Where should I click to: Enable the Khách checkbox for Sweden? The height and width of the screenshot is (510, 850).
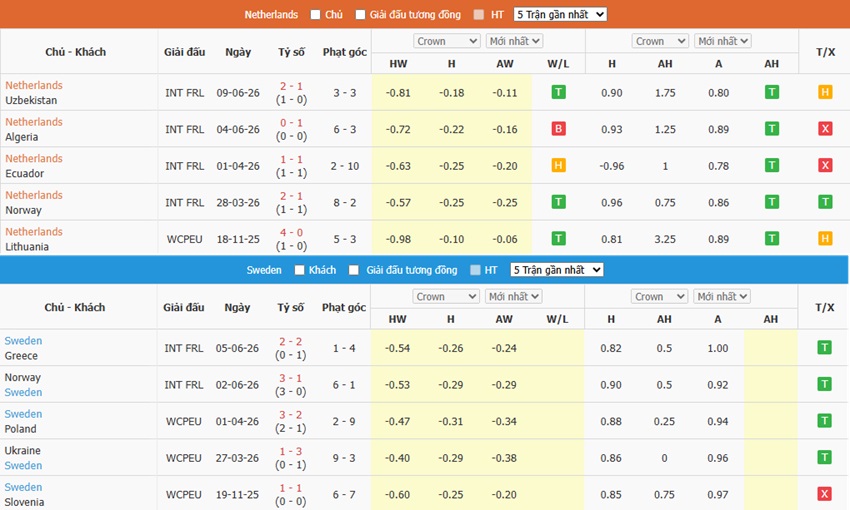click(299, 270)
